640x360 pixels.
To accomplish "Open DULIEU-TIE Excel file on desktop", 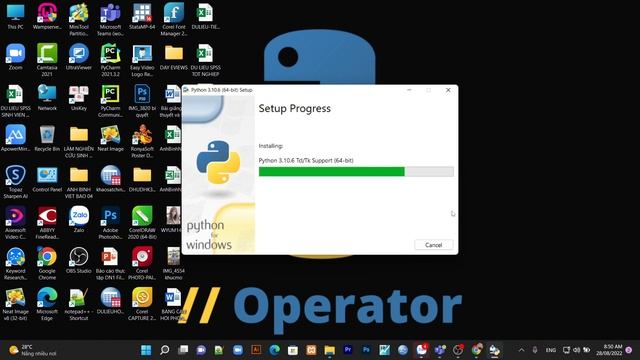I will (x=205, y=16).
